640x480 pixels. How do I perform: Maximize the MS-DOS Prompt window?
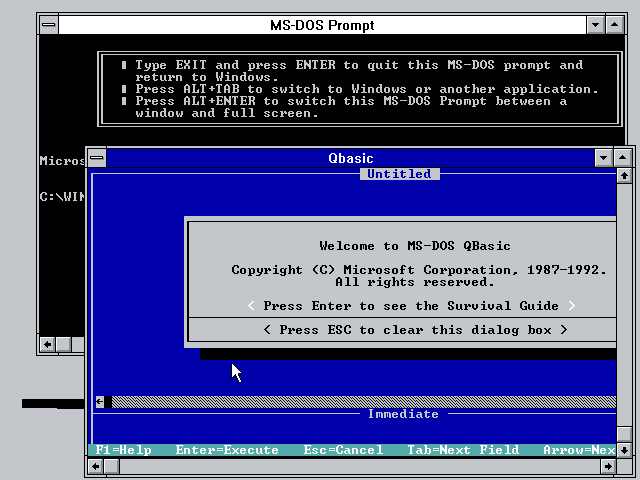pyautogui.click(x=615, y=25)
